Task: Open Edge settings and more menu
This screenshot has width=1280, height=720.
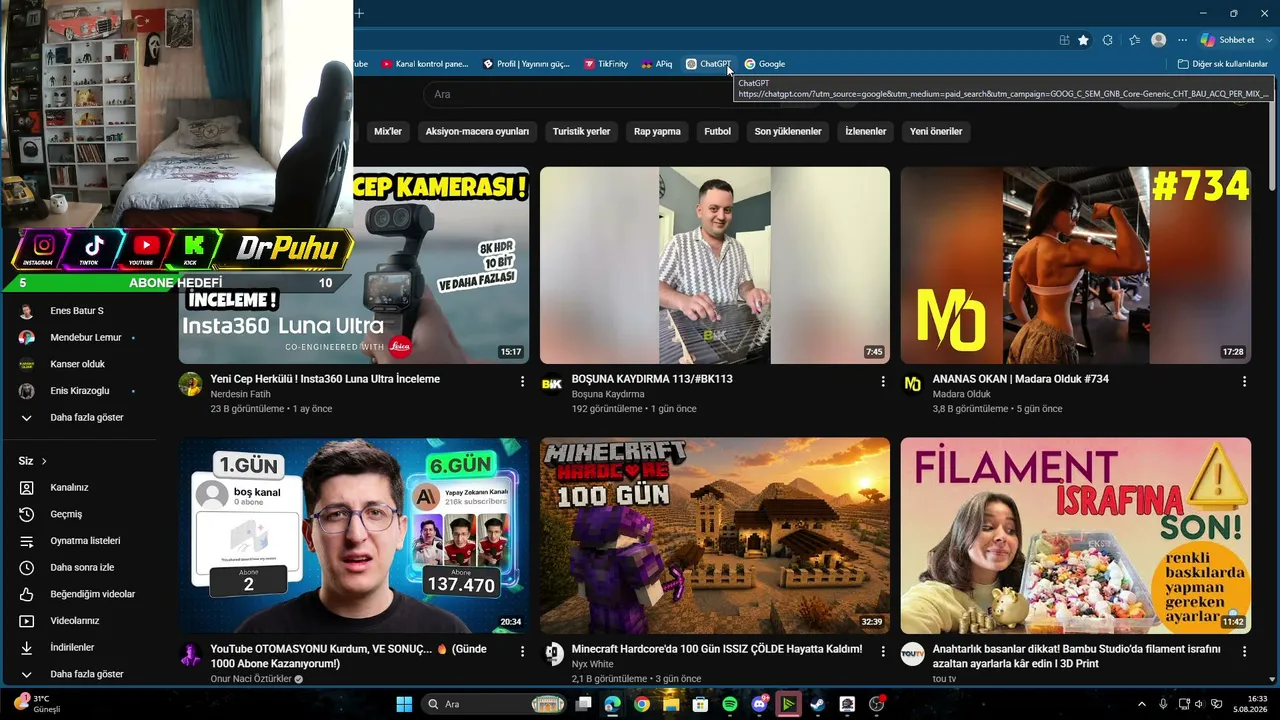Action: click(x=1183, y=40)
